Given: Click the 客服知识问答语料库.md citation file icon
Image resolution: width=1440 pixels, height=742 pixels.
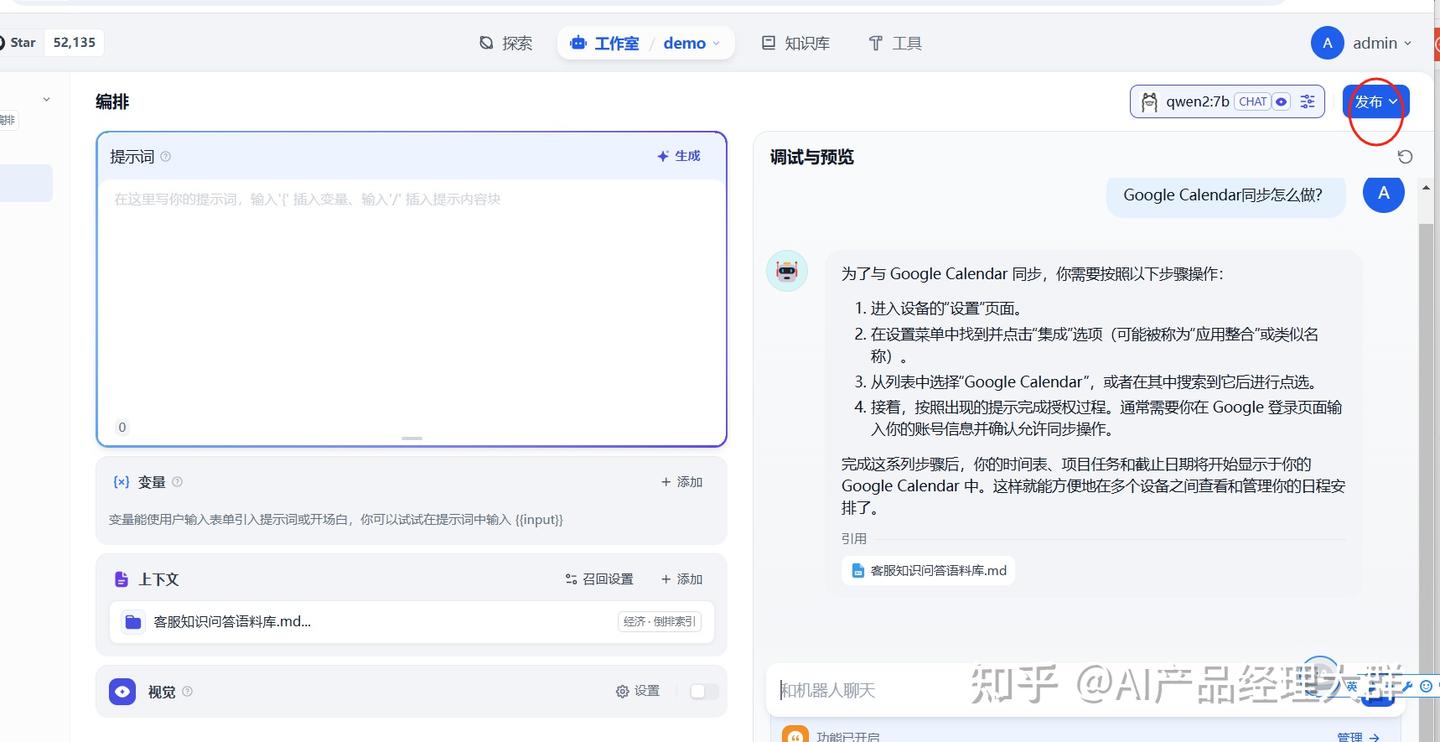Looking at the screenshot, I should coord(857,570).
